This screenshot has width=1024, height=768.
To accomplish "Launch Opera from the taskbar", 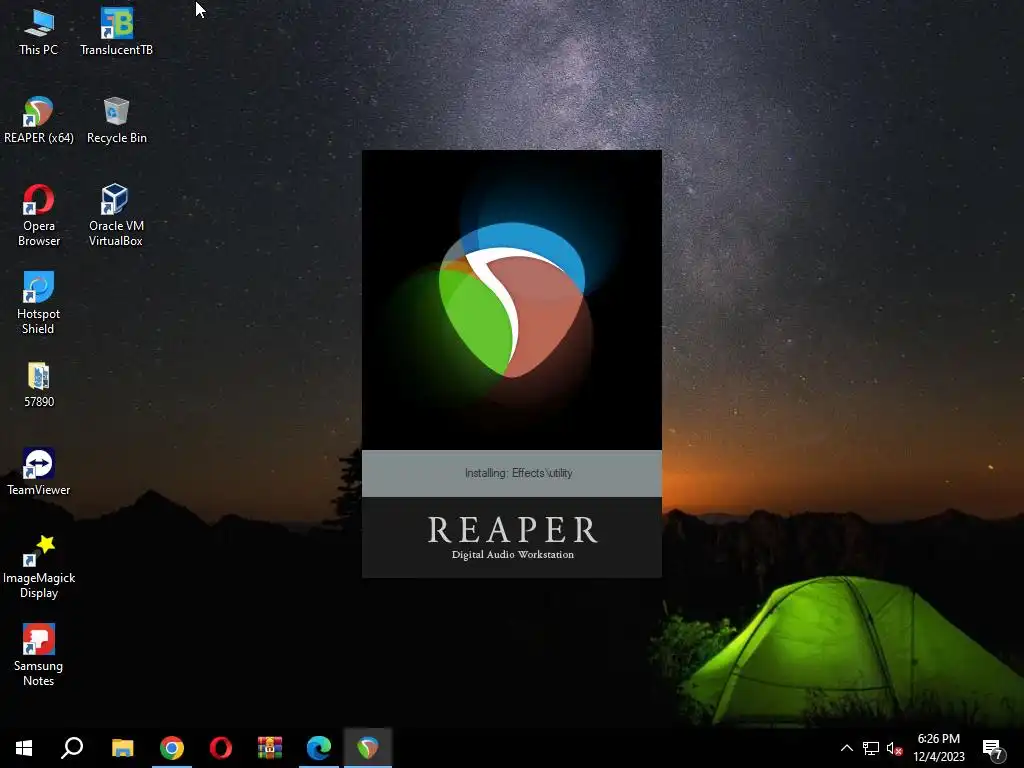I will coord(221,748).
